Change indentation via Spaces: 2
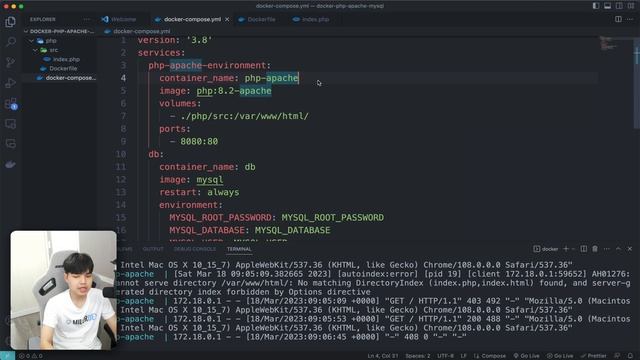Viewport: 640px width, 360px height. click(418, 356)
